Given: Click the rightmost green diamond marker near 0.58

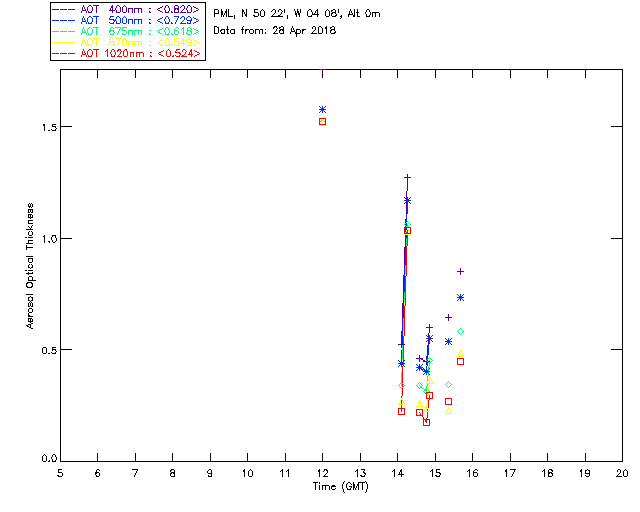Looking at the screenshot, I should tap(460, 332).
